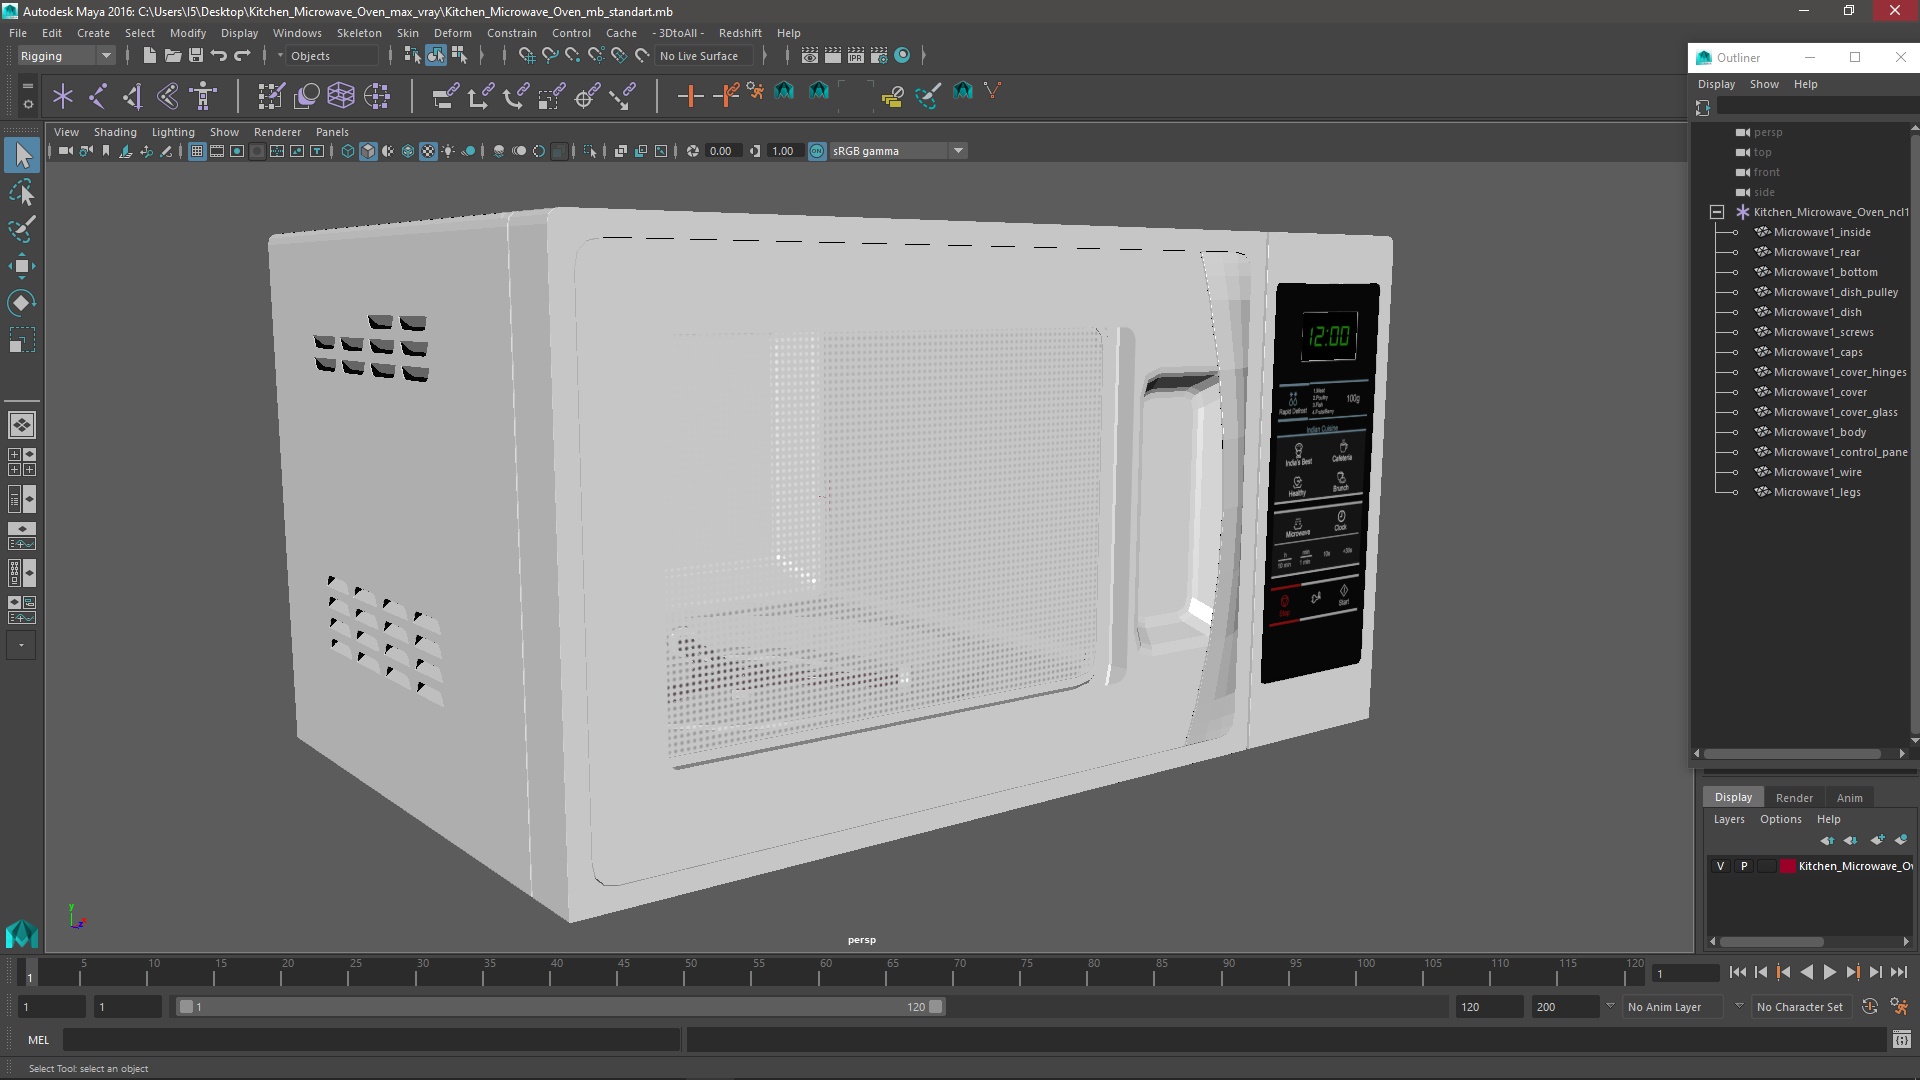Open the Deform menu

pos(452,33)
